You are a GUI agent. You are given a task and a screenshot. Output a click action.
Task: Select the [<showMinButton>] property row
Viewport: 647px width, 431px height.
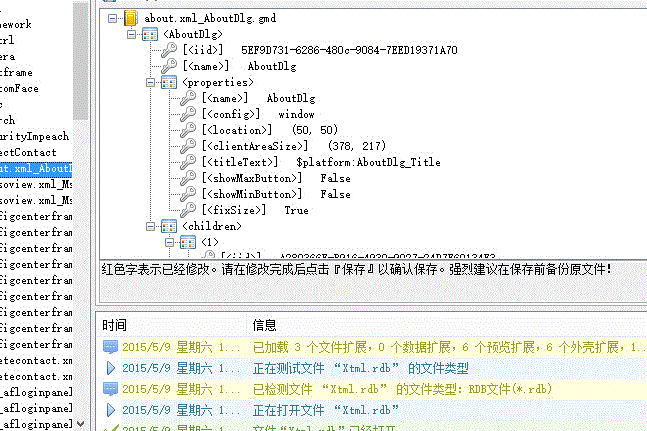tap(276, 194)
